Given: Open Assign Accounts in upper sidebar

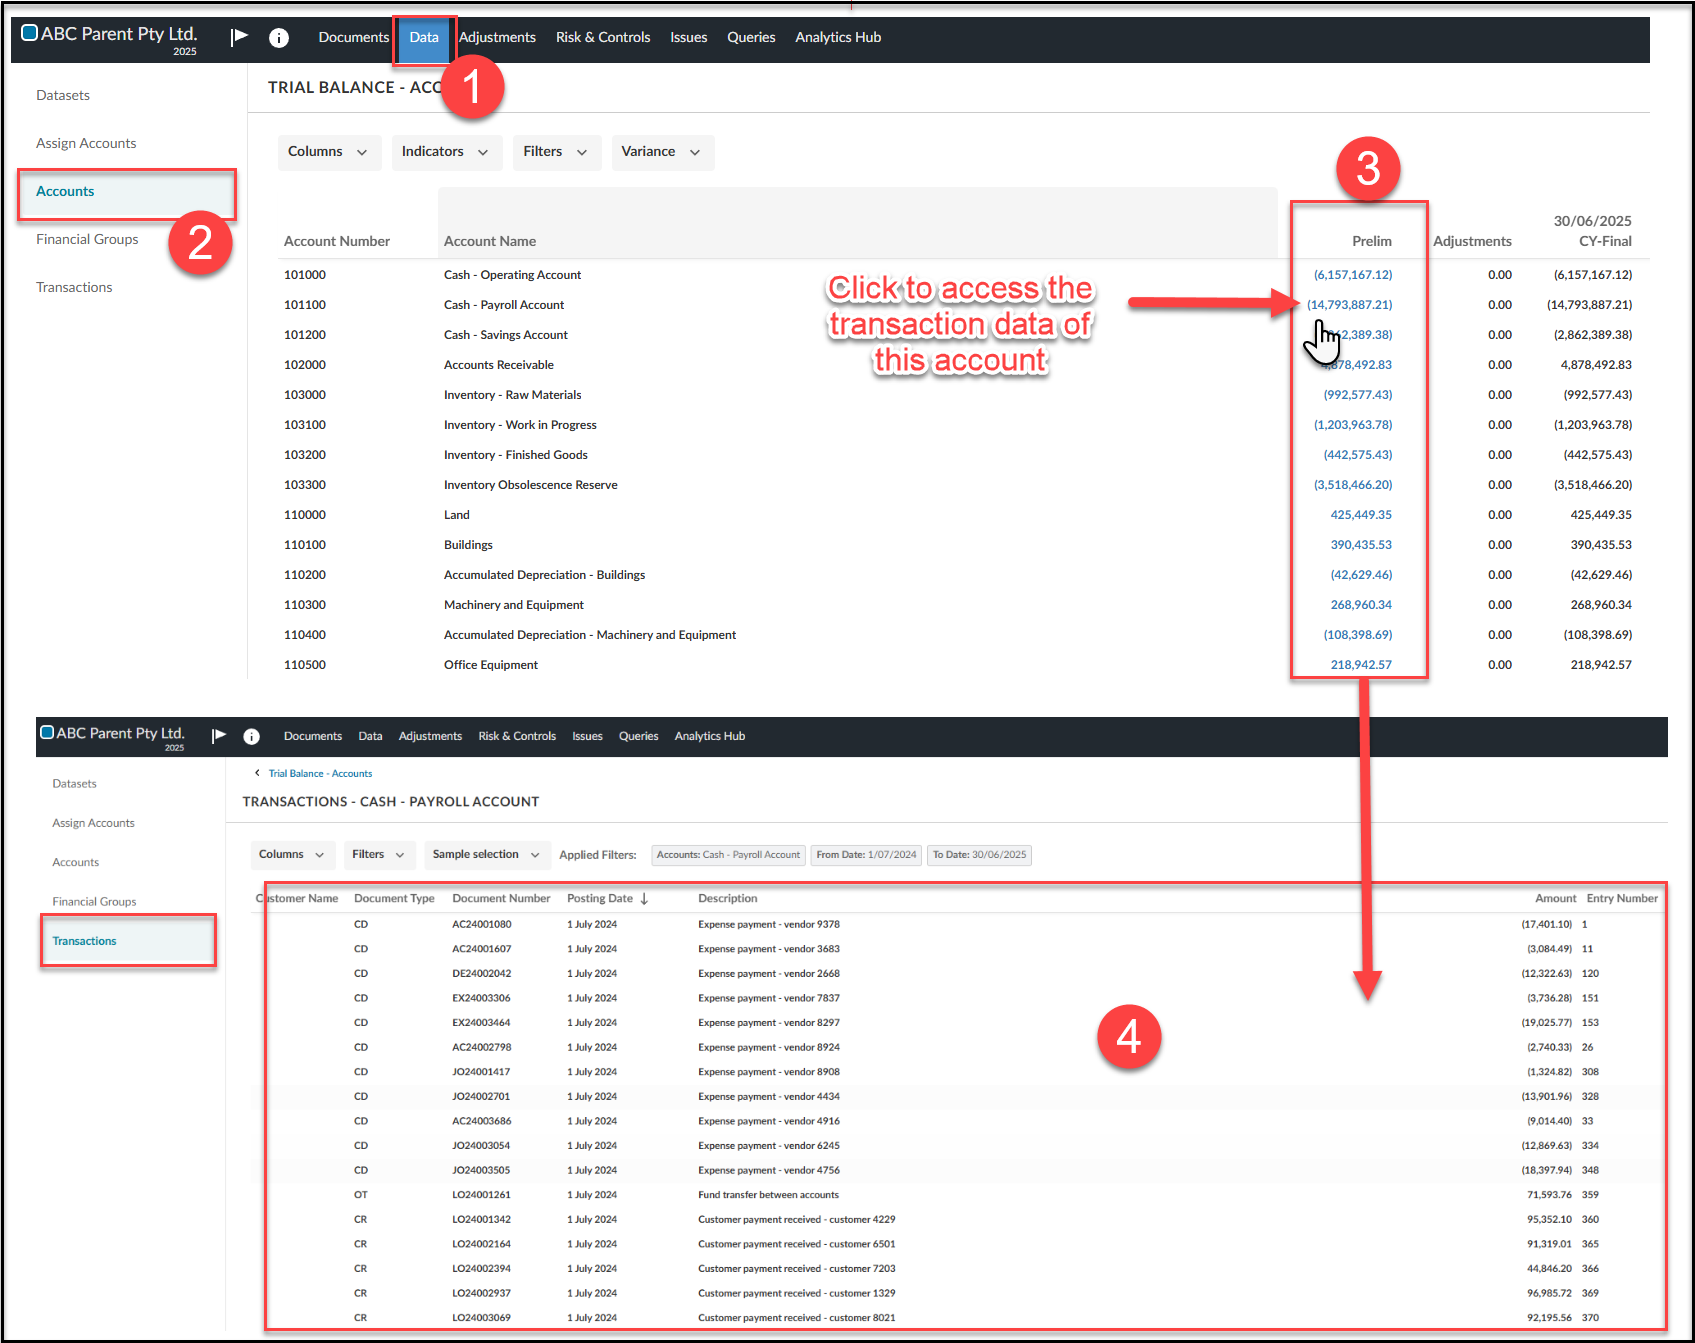Looking at the screenshot, I should click(86, 143).
